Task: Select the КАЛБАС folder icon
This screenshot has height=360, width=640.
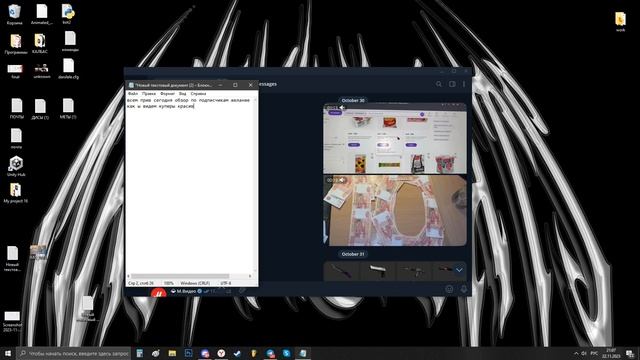Action: (x=40, y=44)
